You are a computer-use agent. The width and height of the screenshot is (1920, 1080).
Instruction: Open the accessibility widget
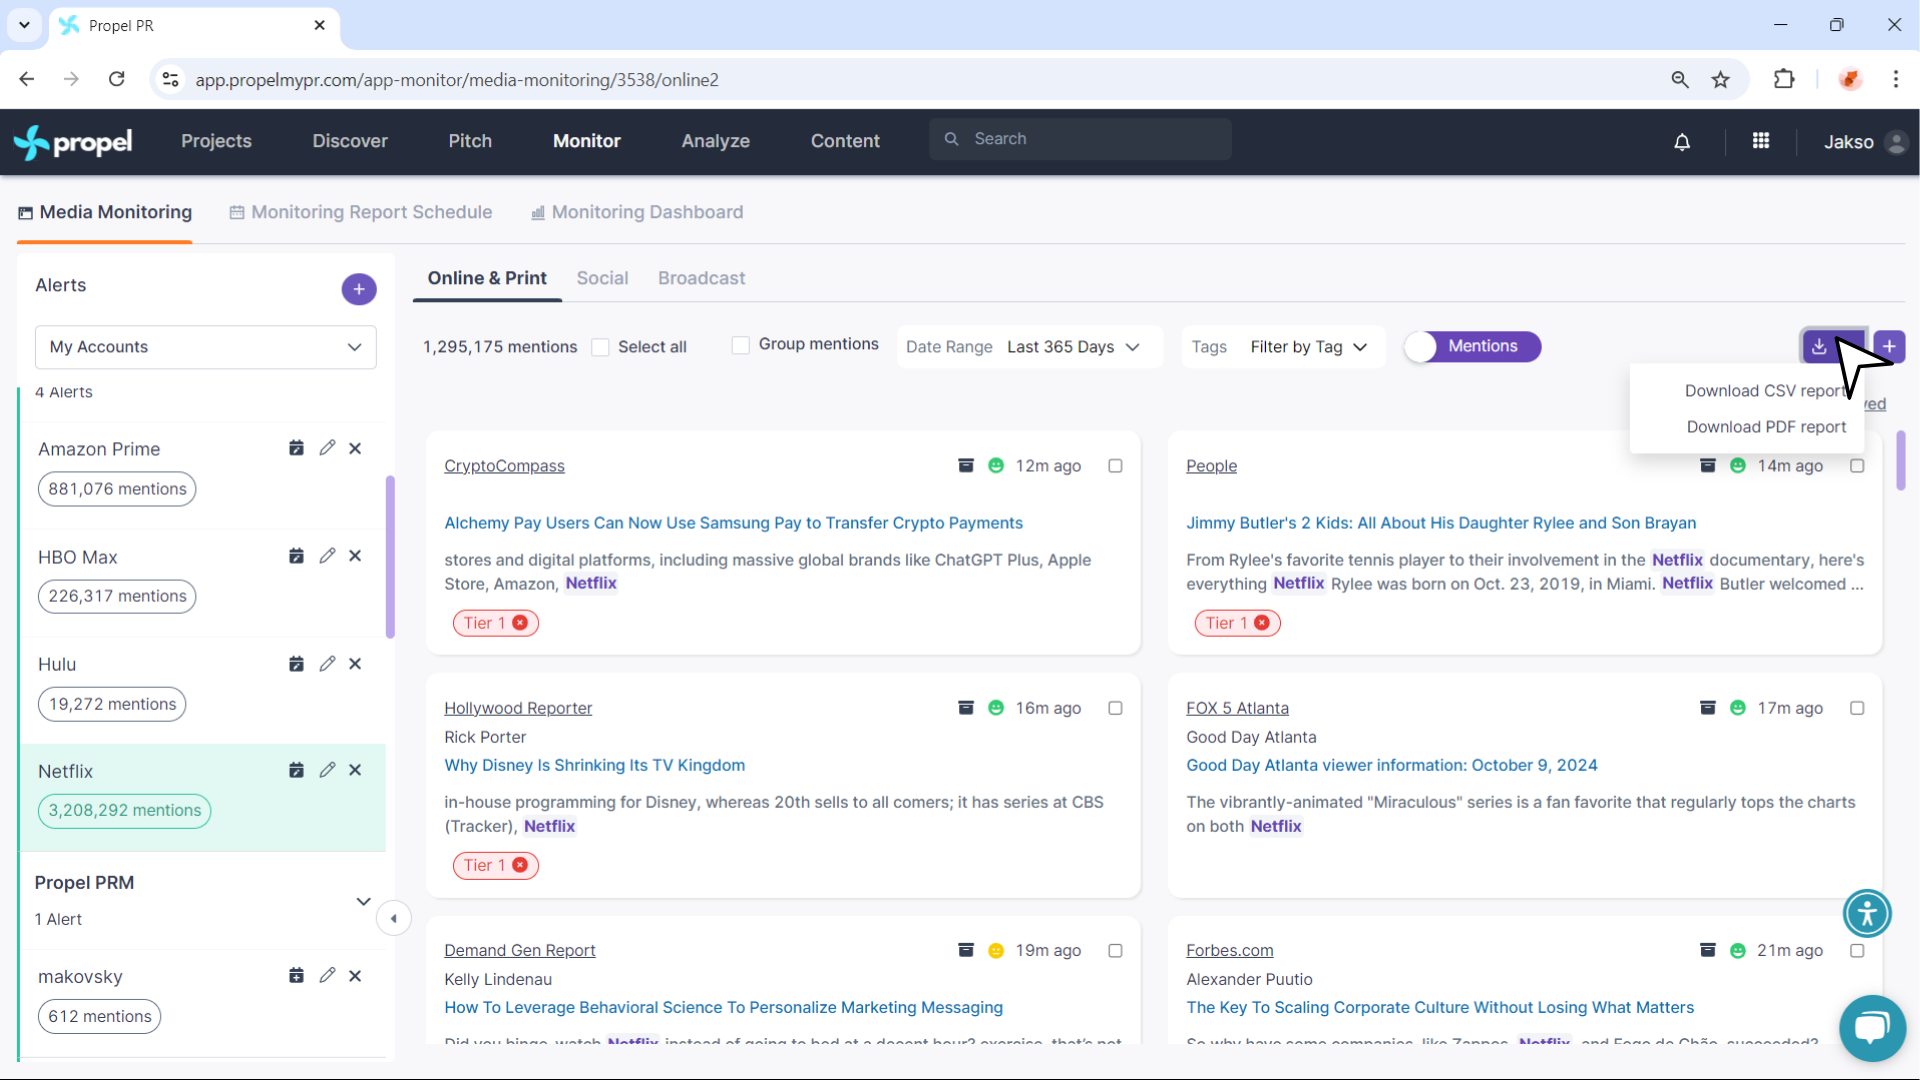click(x=1867, y=913)
